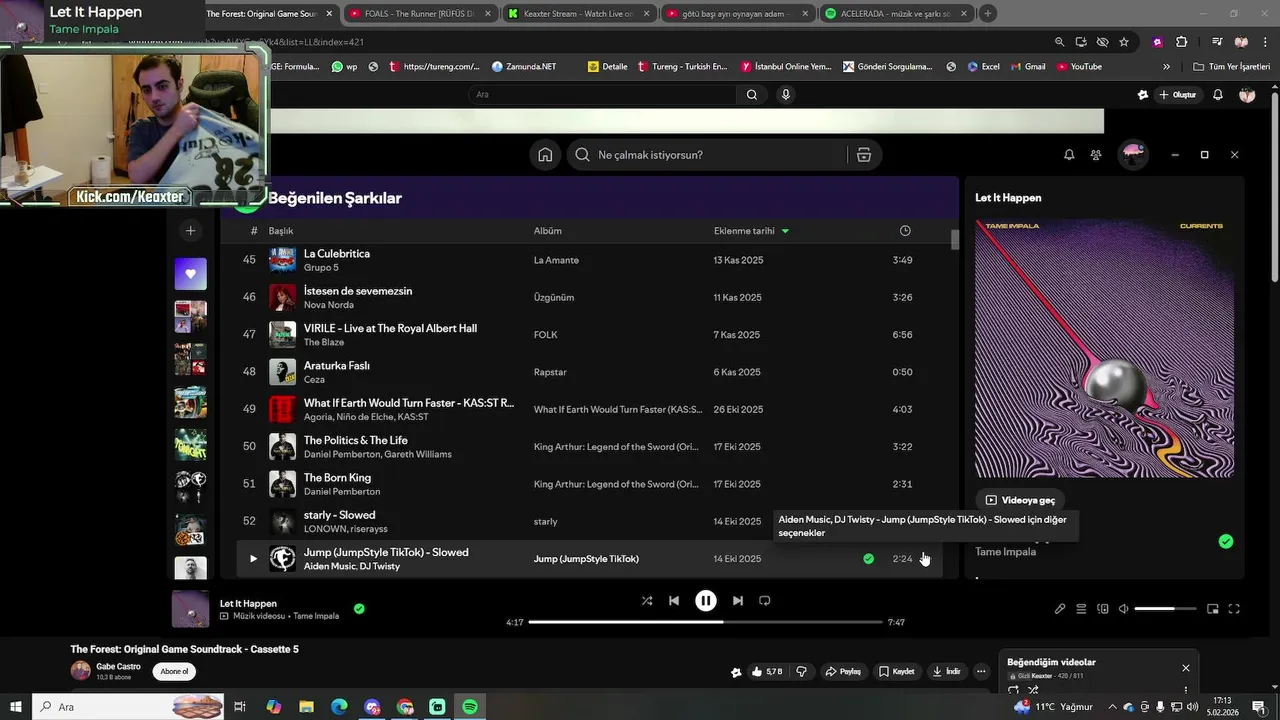This screenshot has width=1280, height=720.
Task: Toggle liked checkmark on Jump (JumpStyle TikTok) row
Action: (868, 559)
